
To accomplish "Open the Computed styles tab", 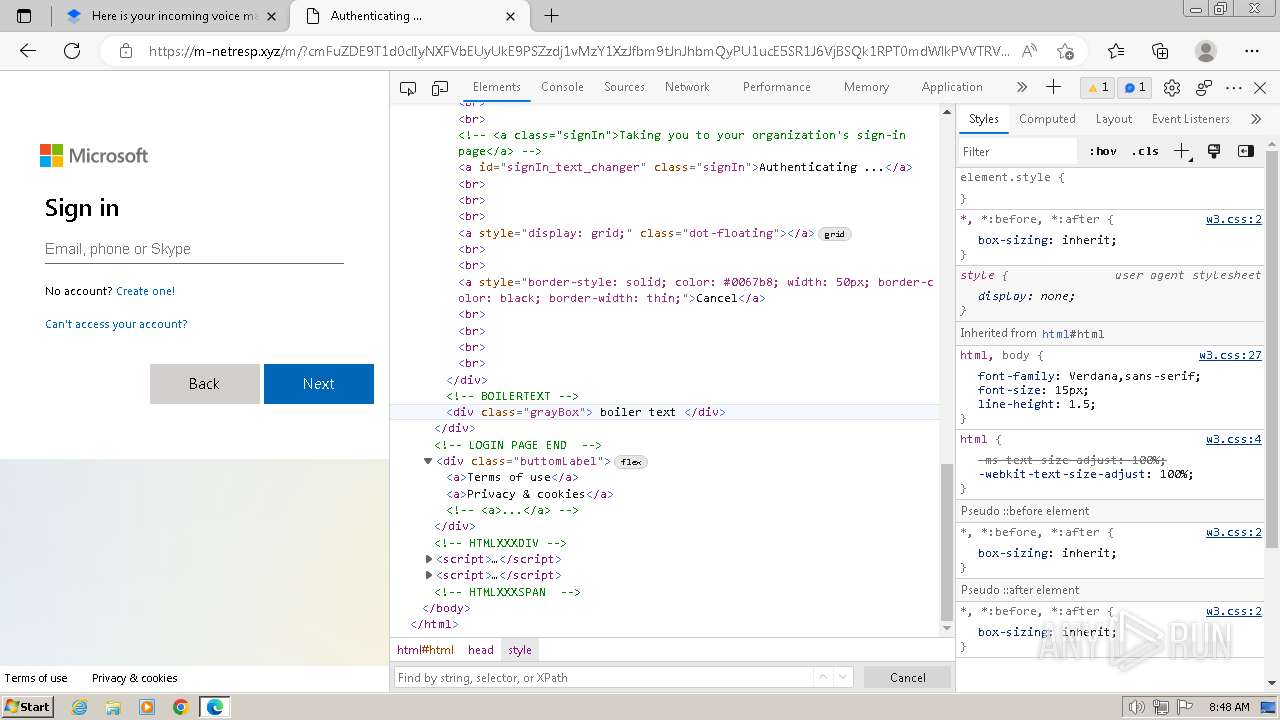I will point(1047,119).
